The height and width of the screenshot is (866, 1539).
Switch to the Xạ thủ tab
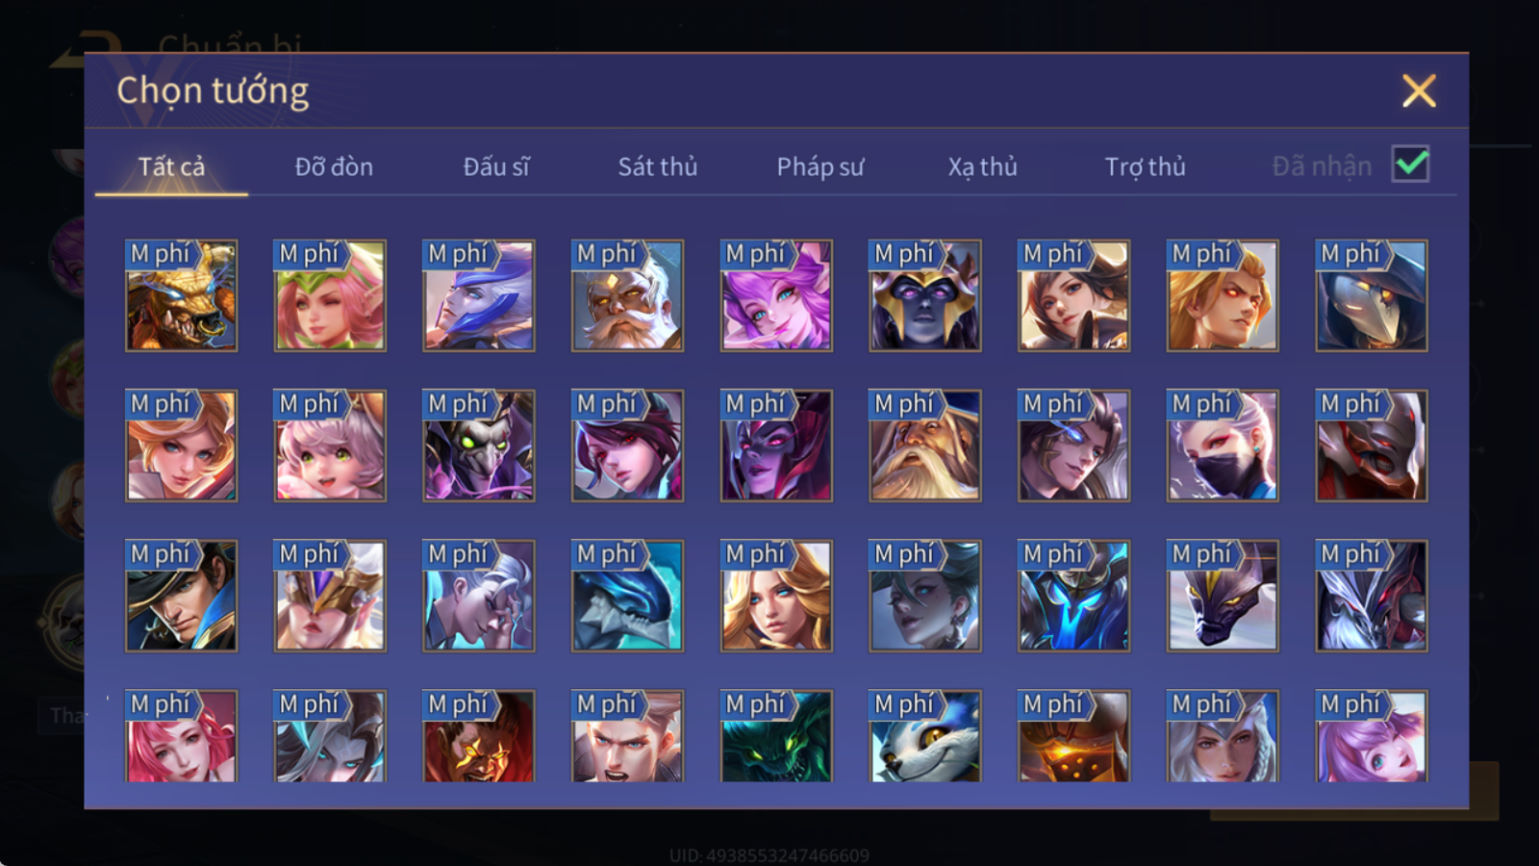[x=982, y=167]
